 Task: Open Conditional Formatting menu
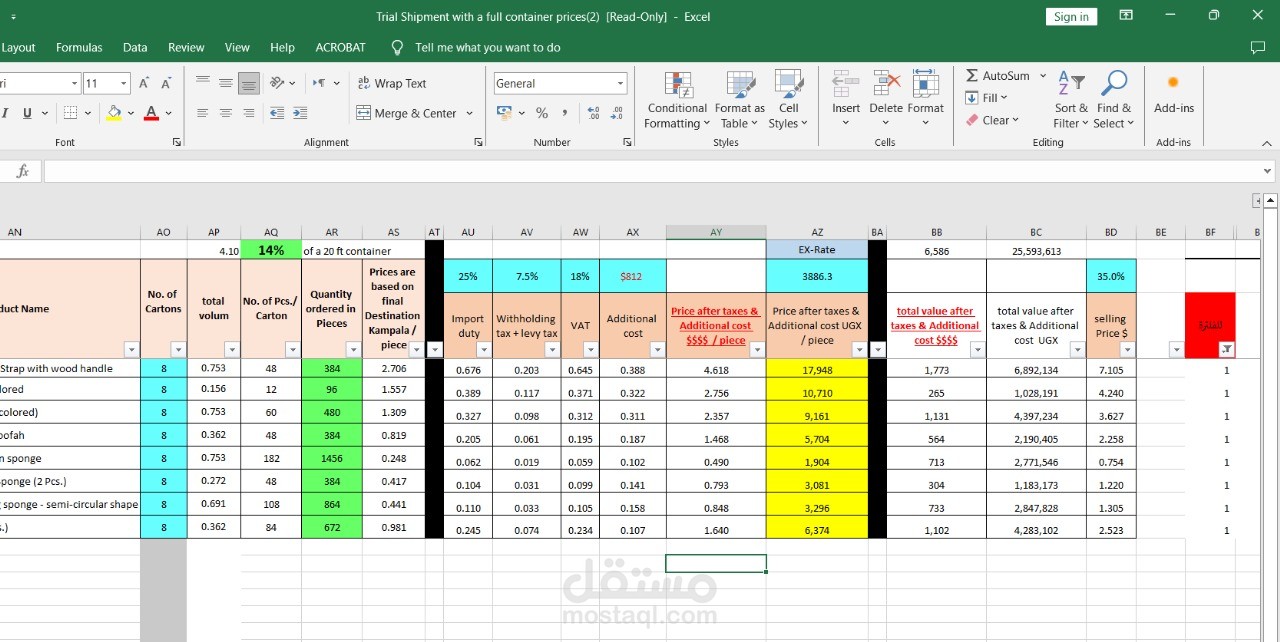point(677,100)
